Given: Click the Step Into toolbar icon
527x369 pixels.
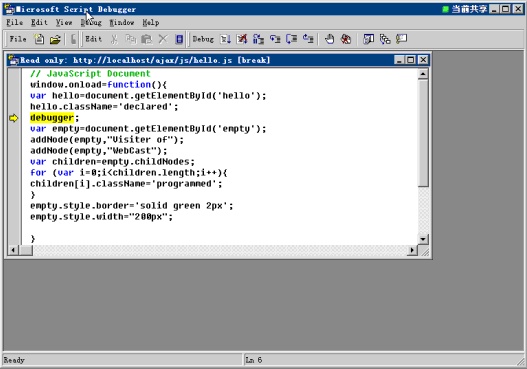Looking at the screenshot, I should click(275, 39).
